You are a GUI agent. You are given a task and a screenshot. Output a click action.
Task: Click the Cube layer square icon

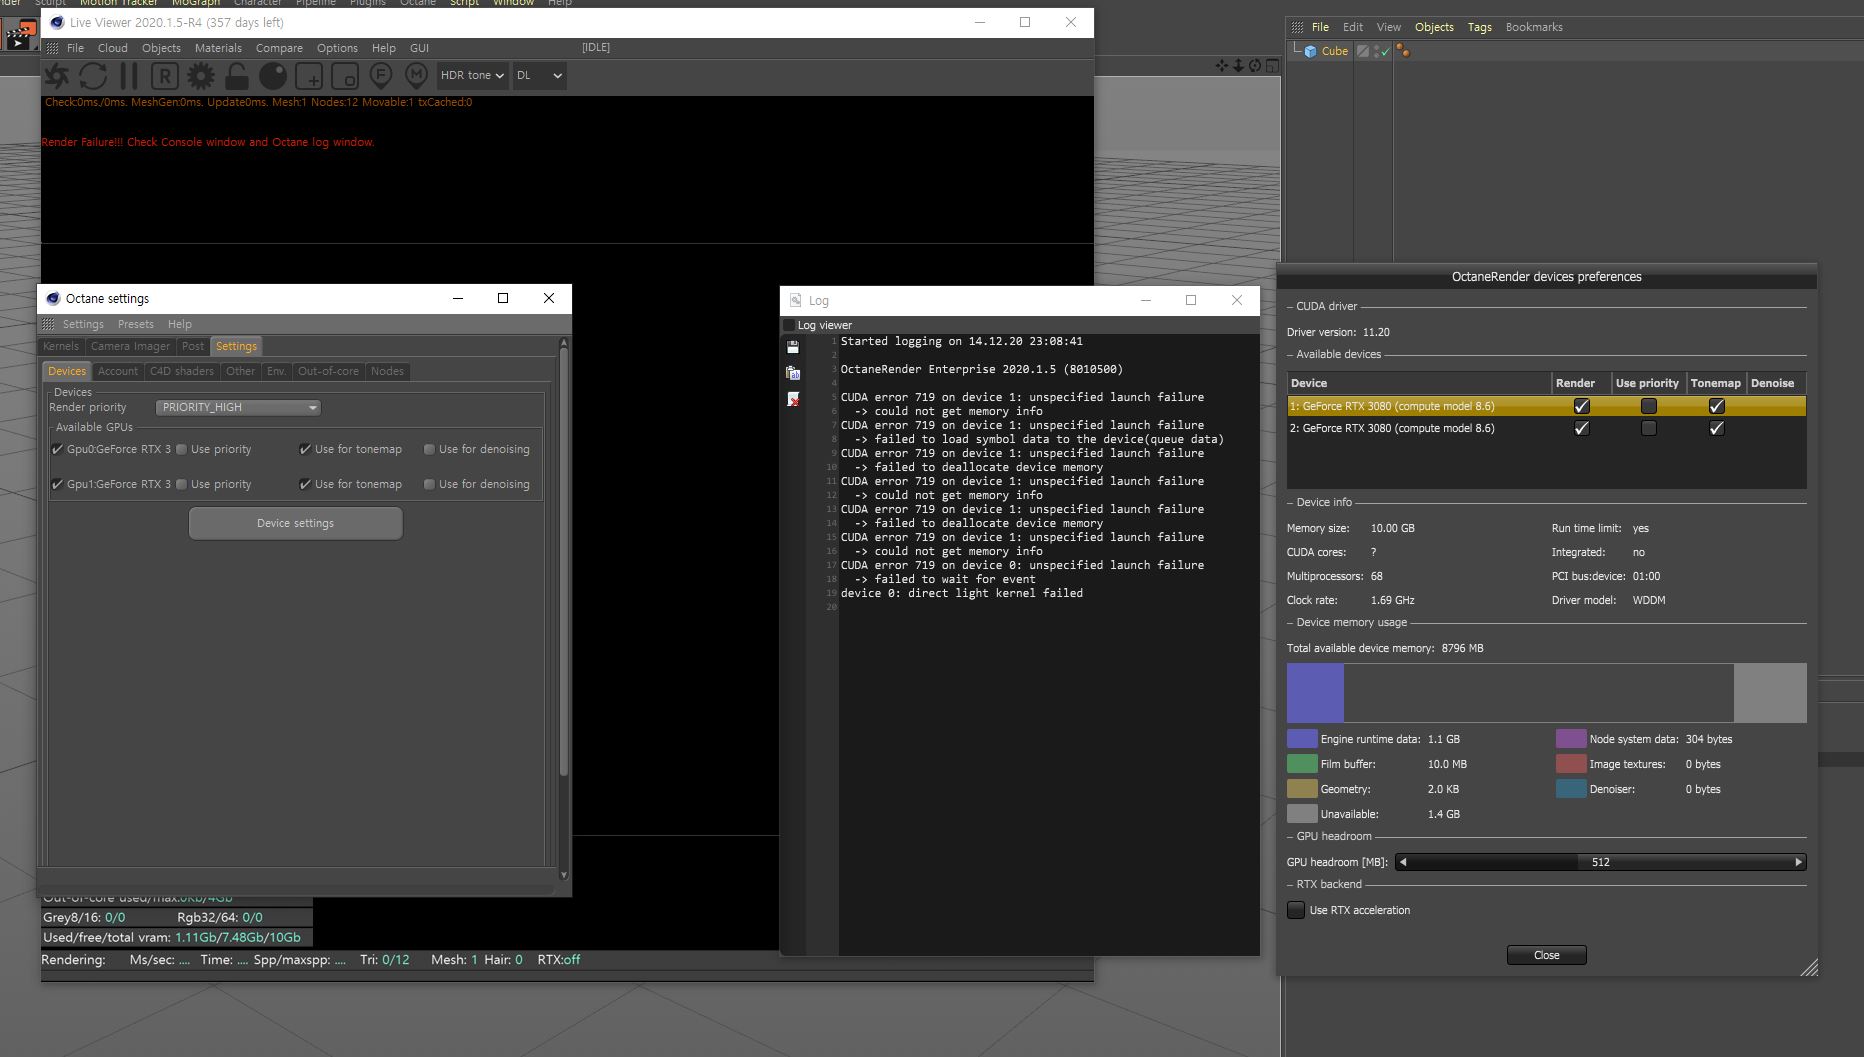coord(1362,51)
